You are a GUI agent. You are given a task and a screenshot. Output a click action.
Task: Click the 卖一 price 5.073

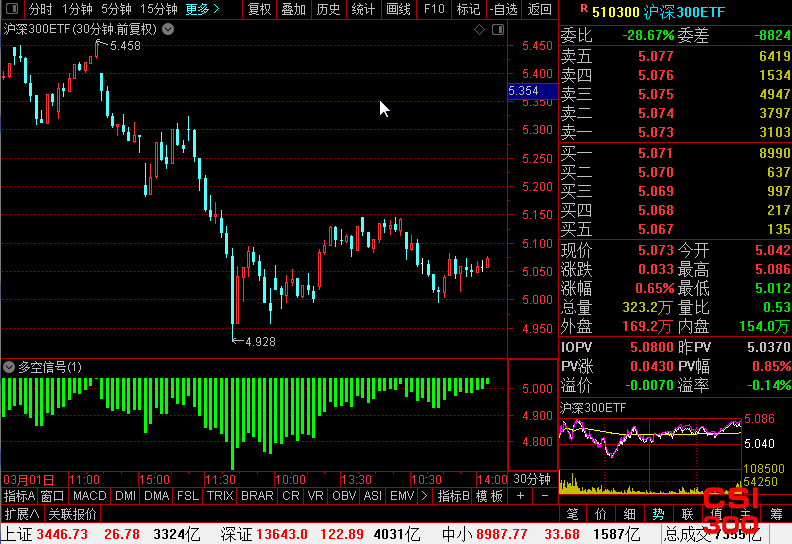click(x=656, y=132)
